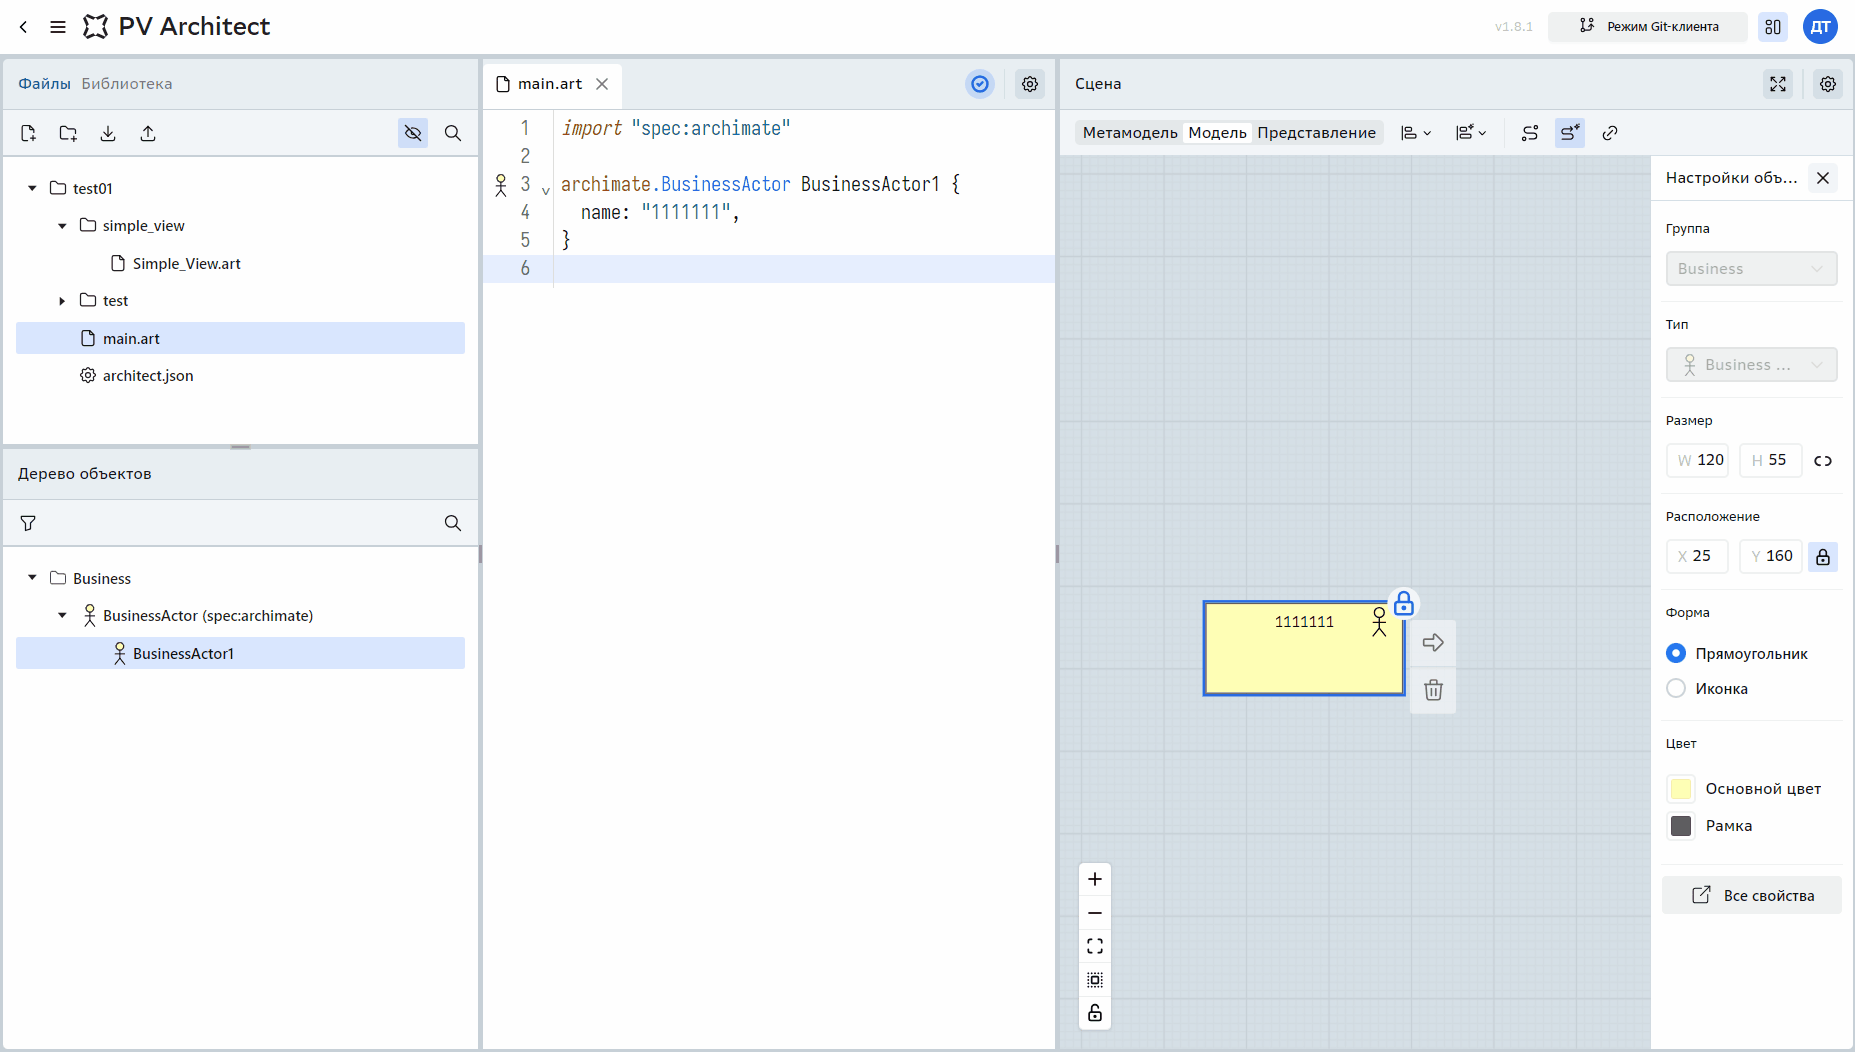Create a new folder in files panel
Viewport: 1855px width, 1052px height.
tap(68, 133)
